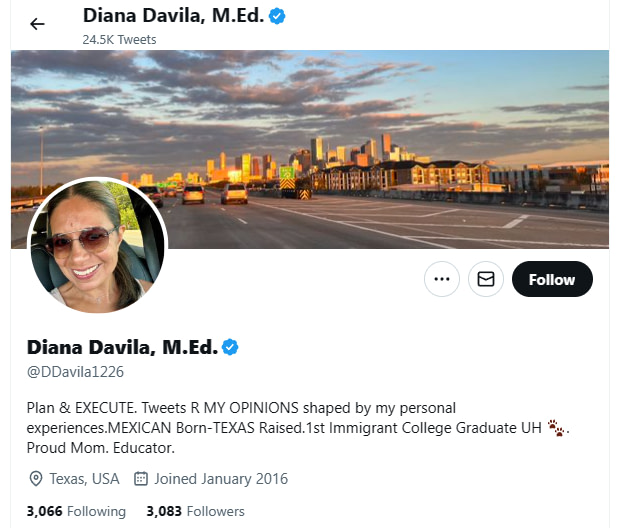Open the circular profile photo
Image resolution: width=624 pixels, height=528 pixels.
tap(98, 245)
